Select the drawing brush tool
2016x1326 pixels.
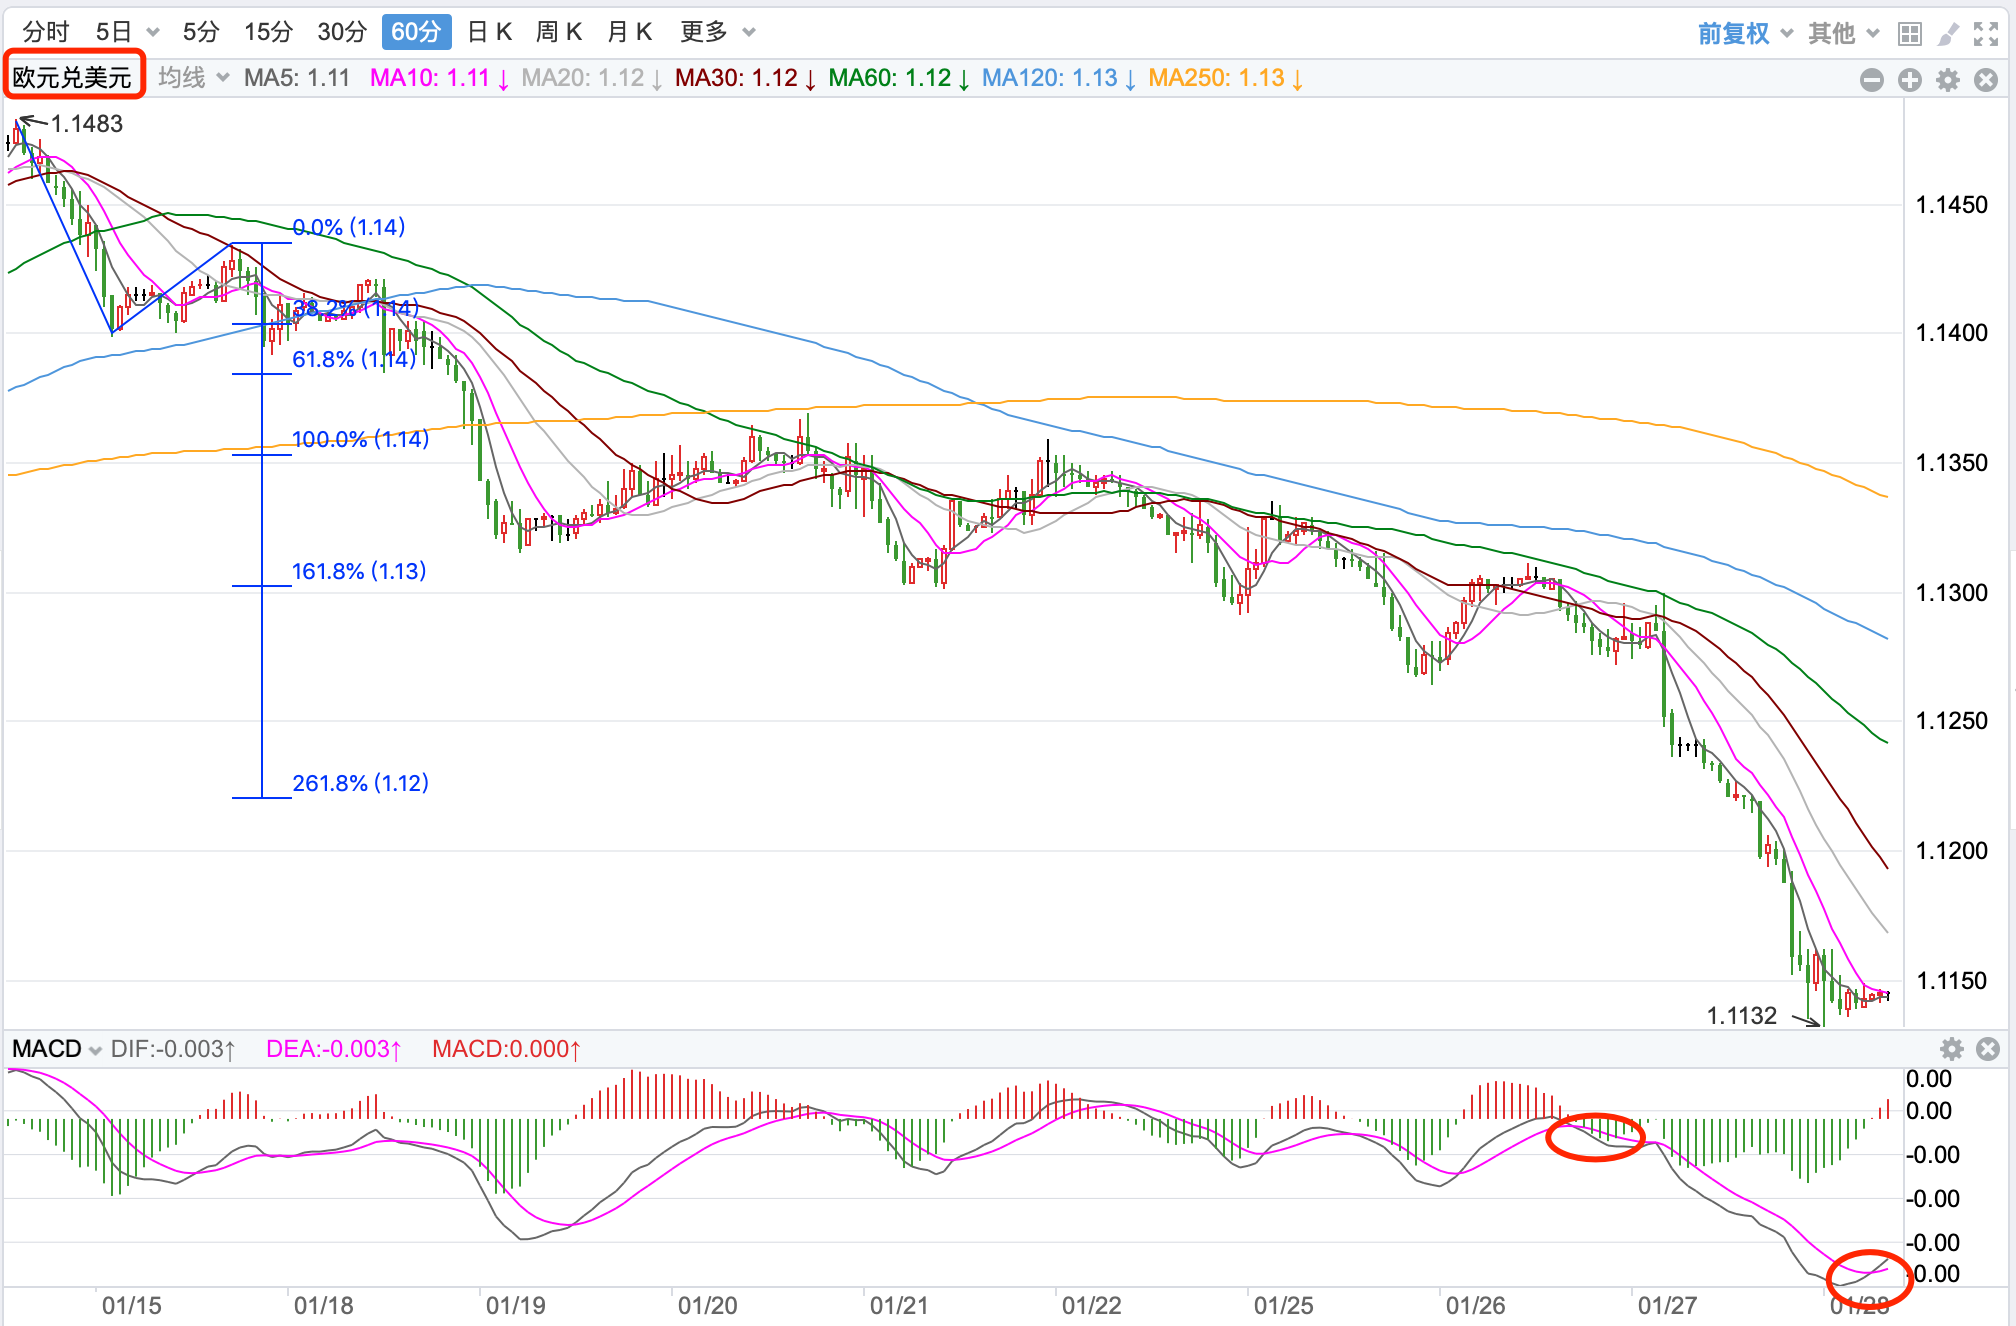(x=1948, y=33)
